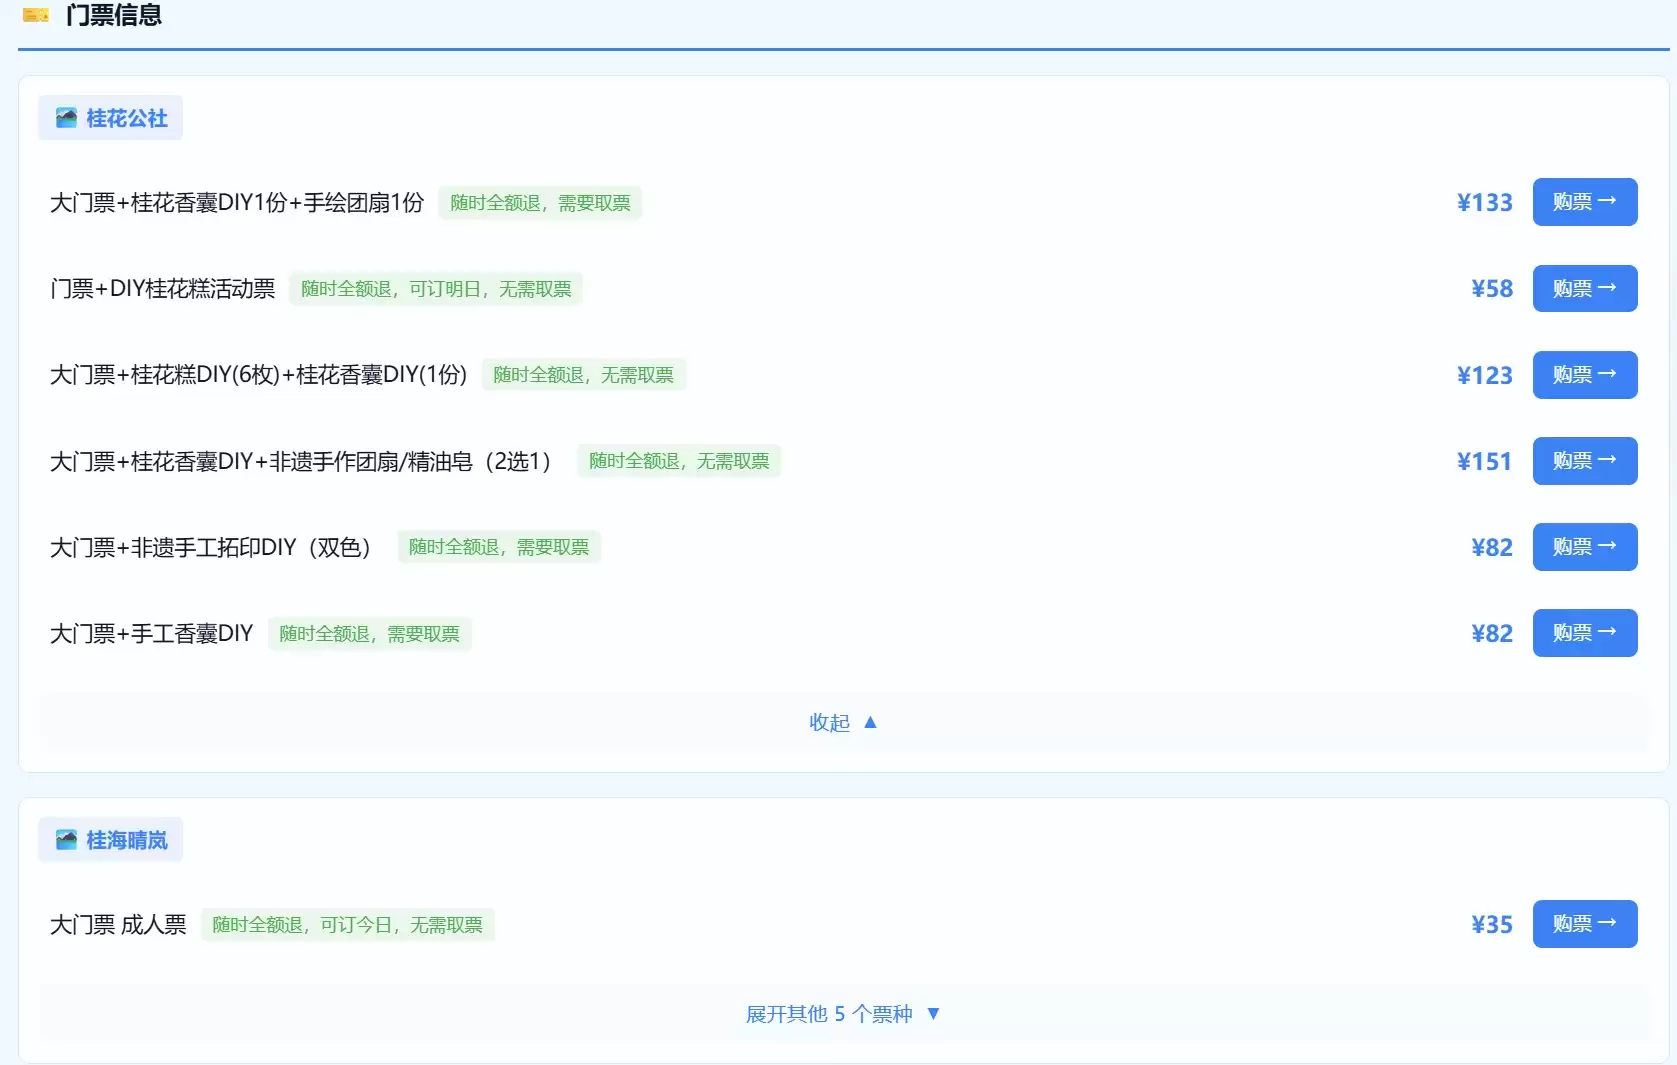Buy the ¥151 非遗手作团扇/精油皂 ticket
The width and height of the screenshot is (1677, 1065).
coord(1584,461)
